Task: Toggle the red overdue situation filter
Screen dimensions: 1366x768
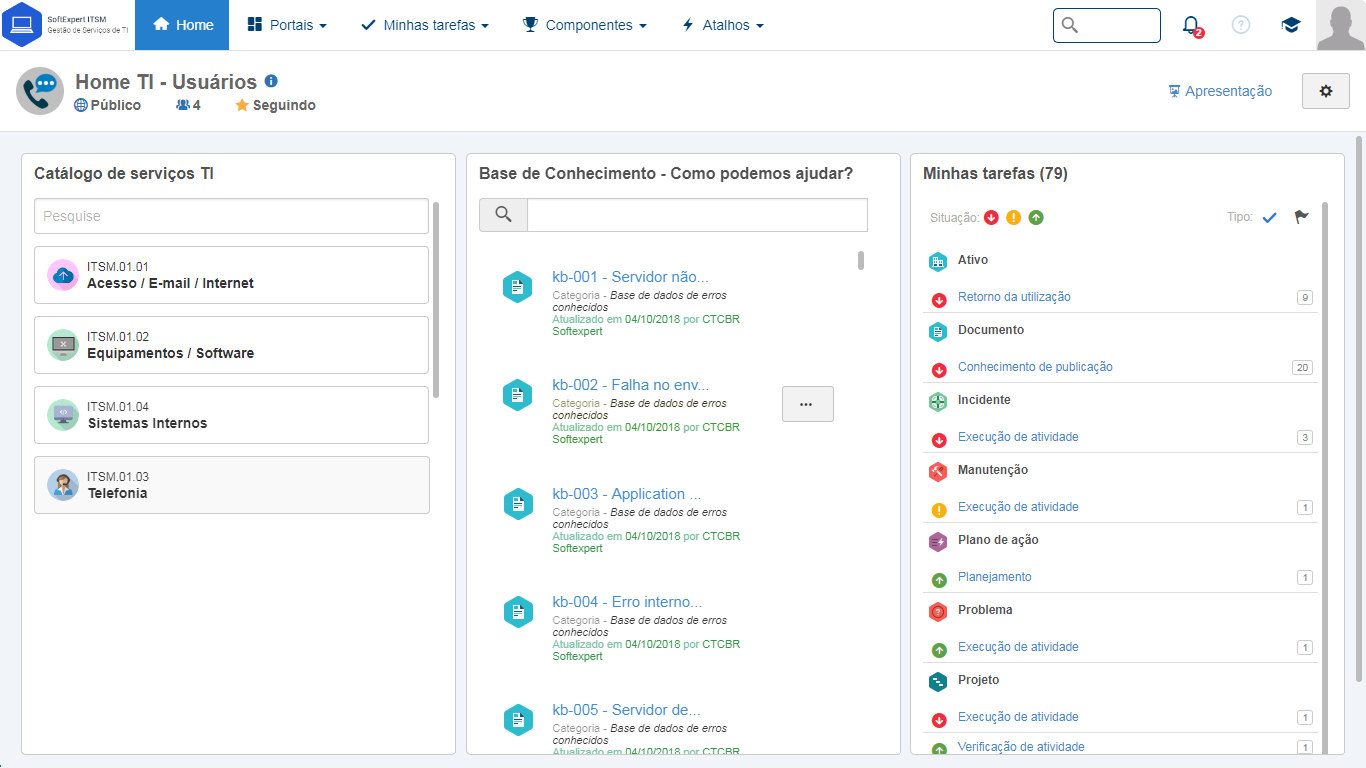Action: point(991,217)
